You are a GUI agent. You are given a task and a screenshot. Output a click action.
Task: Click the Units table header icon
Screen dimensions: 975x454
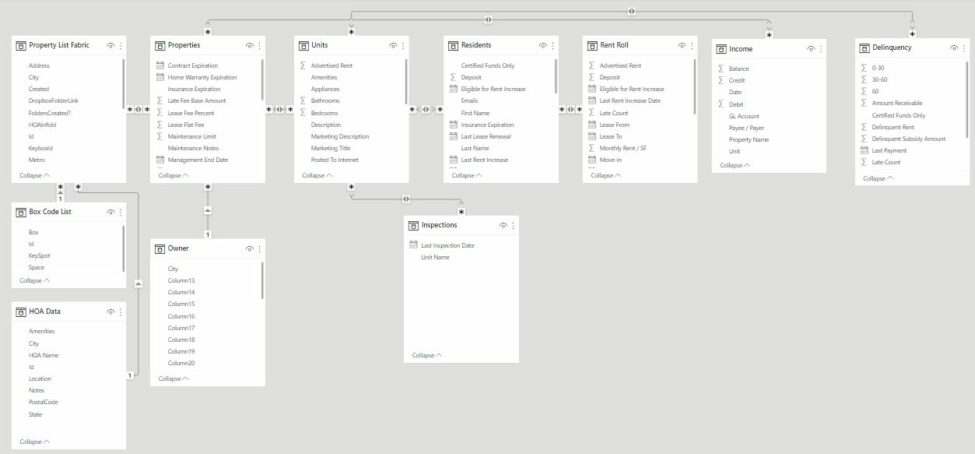tap(303, 45)
